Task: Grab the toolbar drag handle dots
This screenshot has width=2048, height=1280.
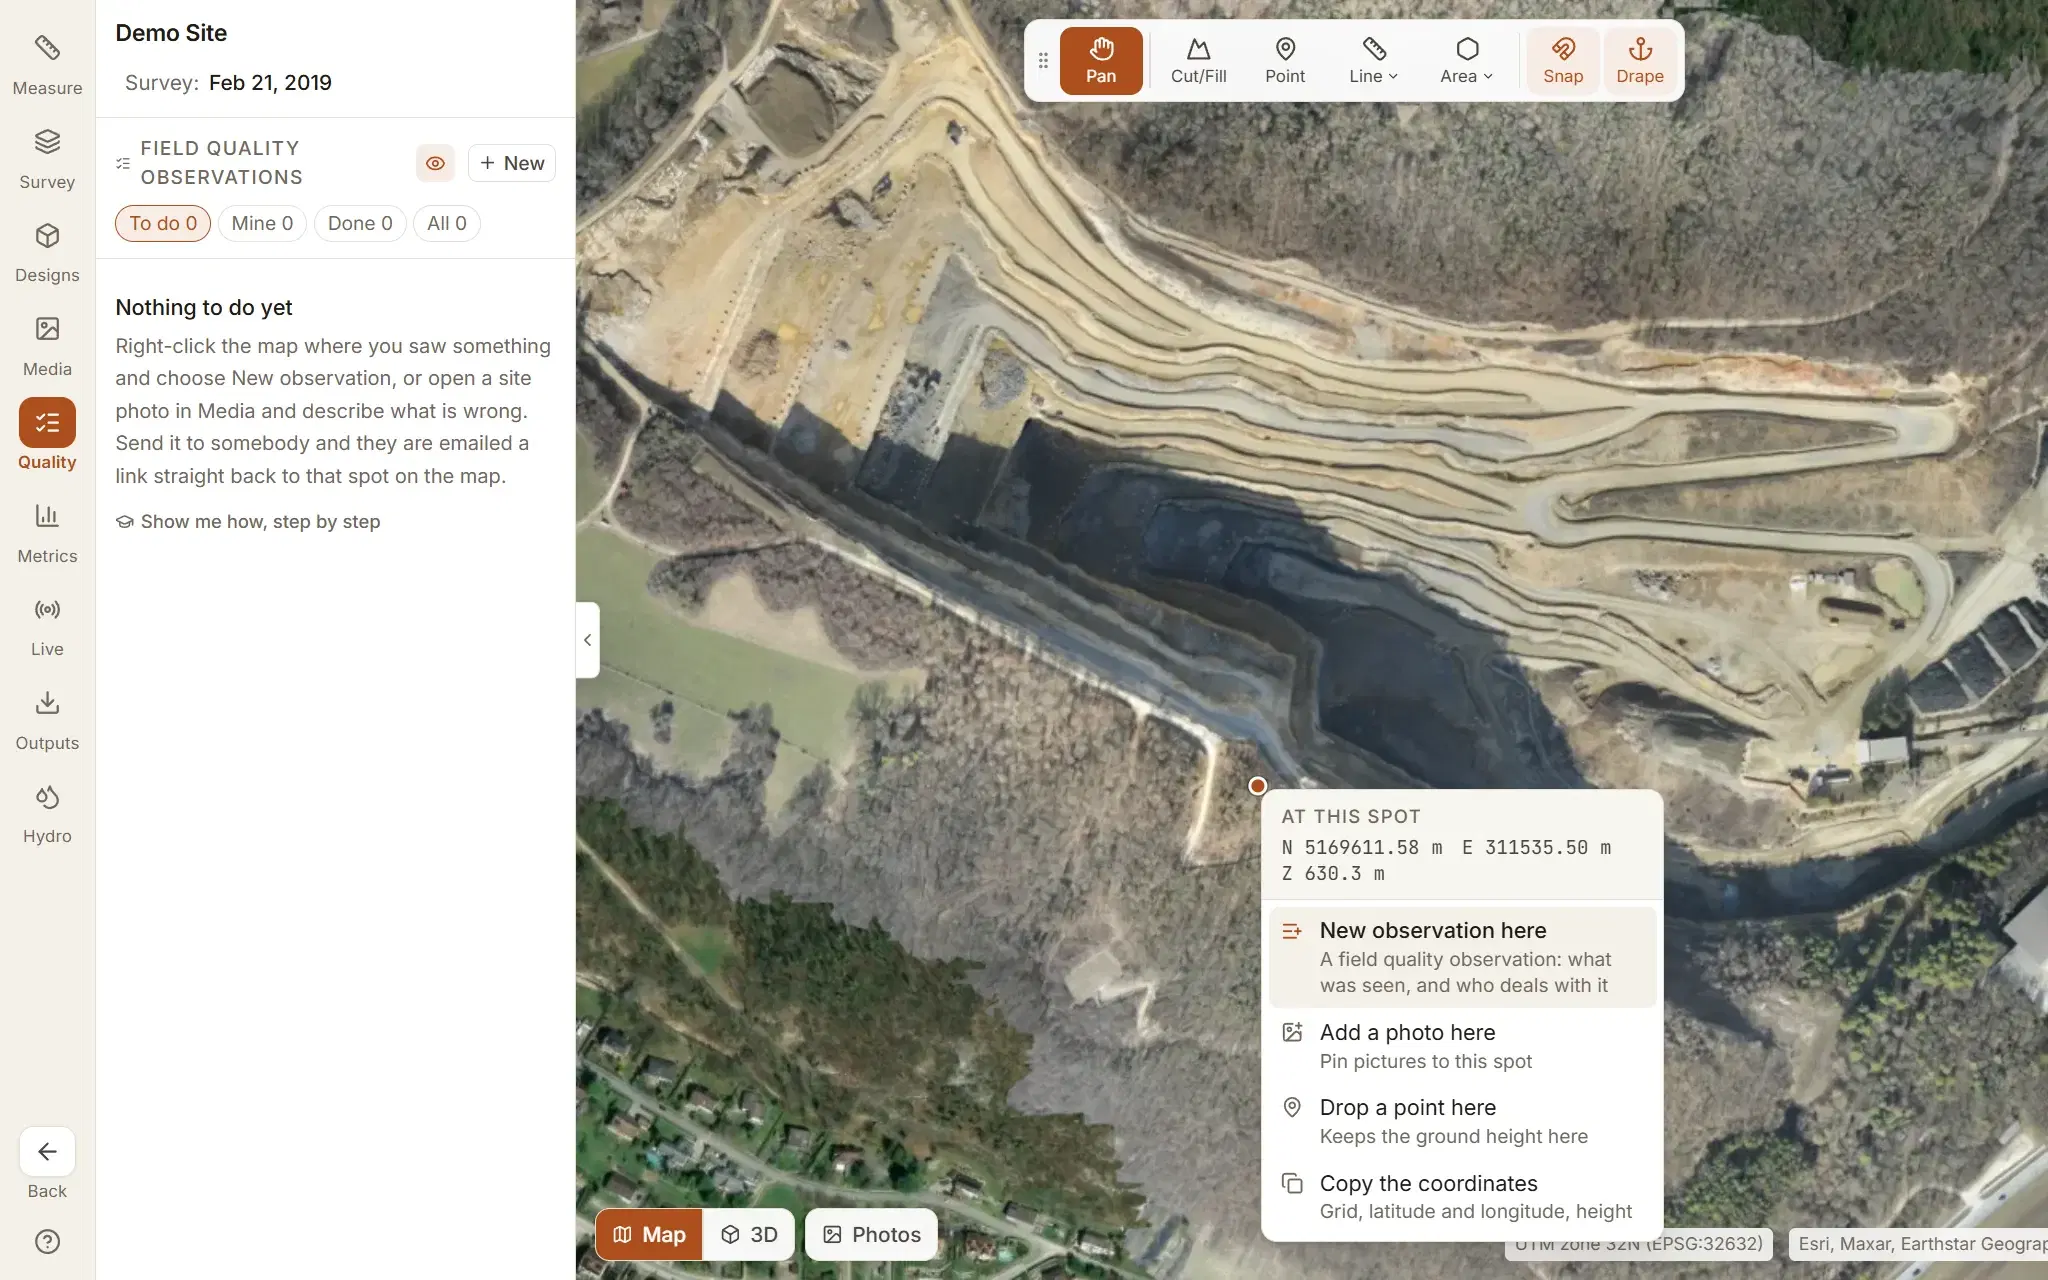Action: coord(1043,61)
